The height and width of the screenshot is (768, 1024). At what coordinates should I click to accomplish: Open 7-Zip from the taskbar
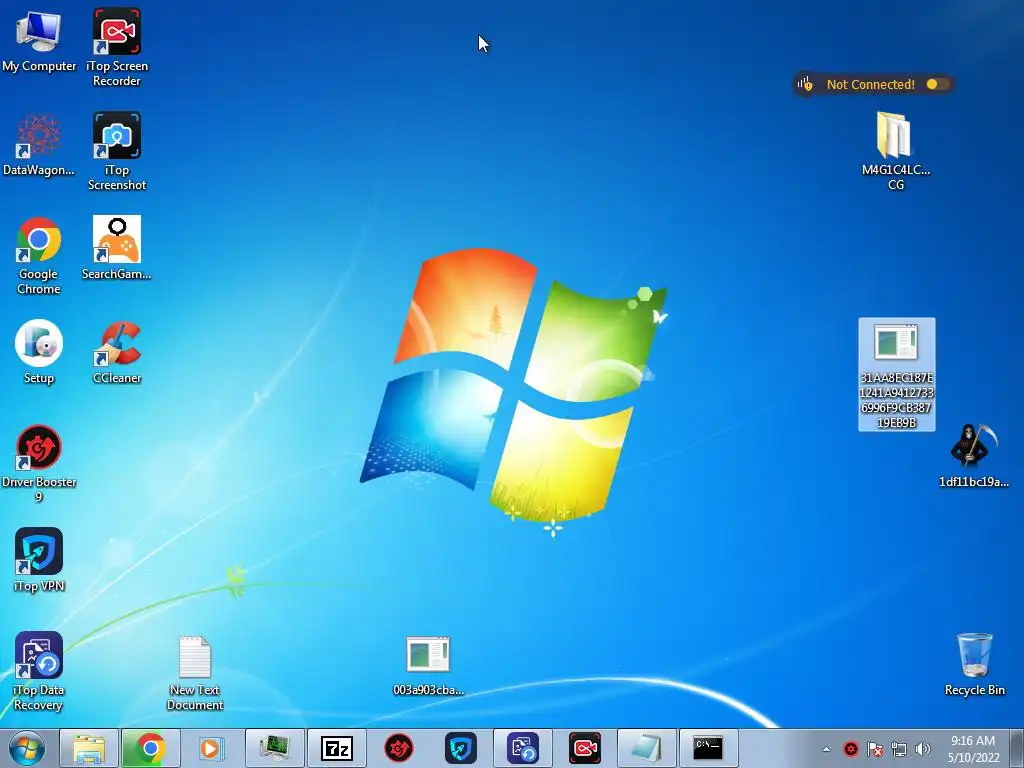[336, 748]
